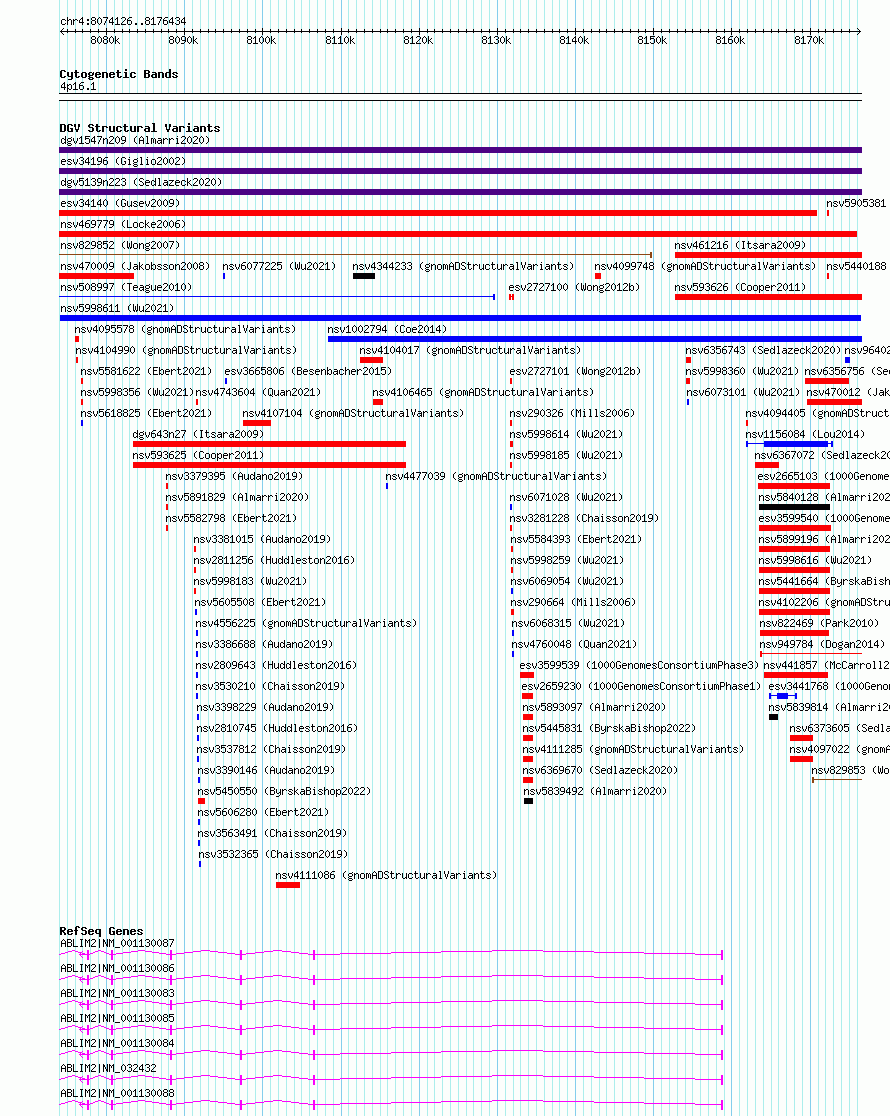Open the nsv4111285 gnomAD variant label
This screenshot has width=890, height=1116.
(633, 749)
